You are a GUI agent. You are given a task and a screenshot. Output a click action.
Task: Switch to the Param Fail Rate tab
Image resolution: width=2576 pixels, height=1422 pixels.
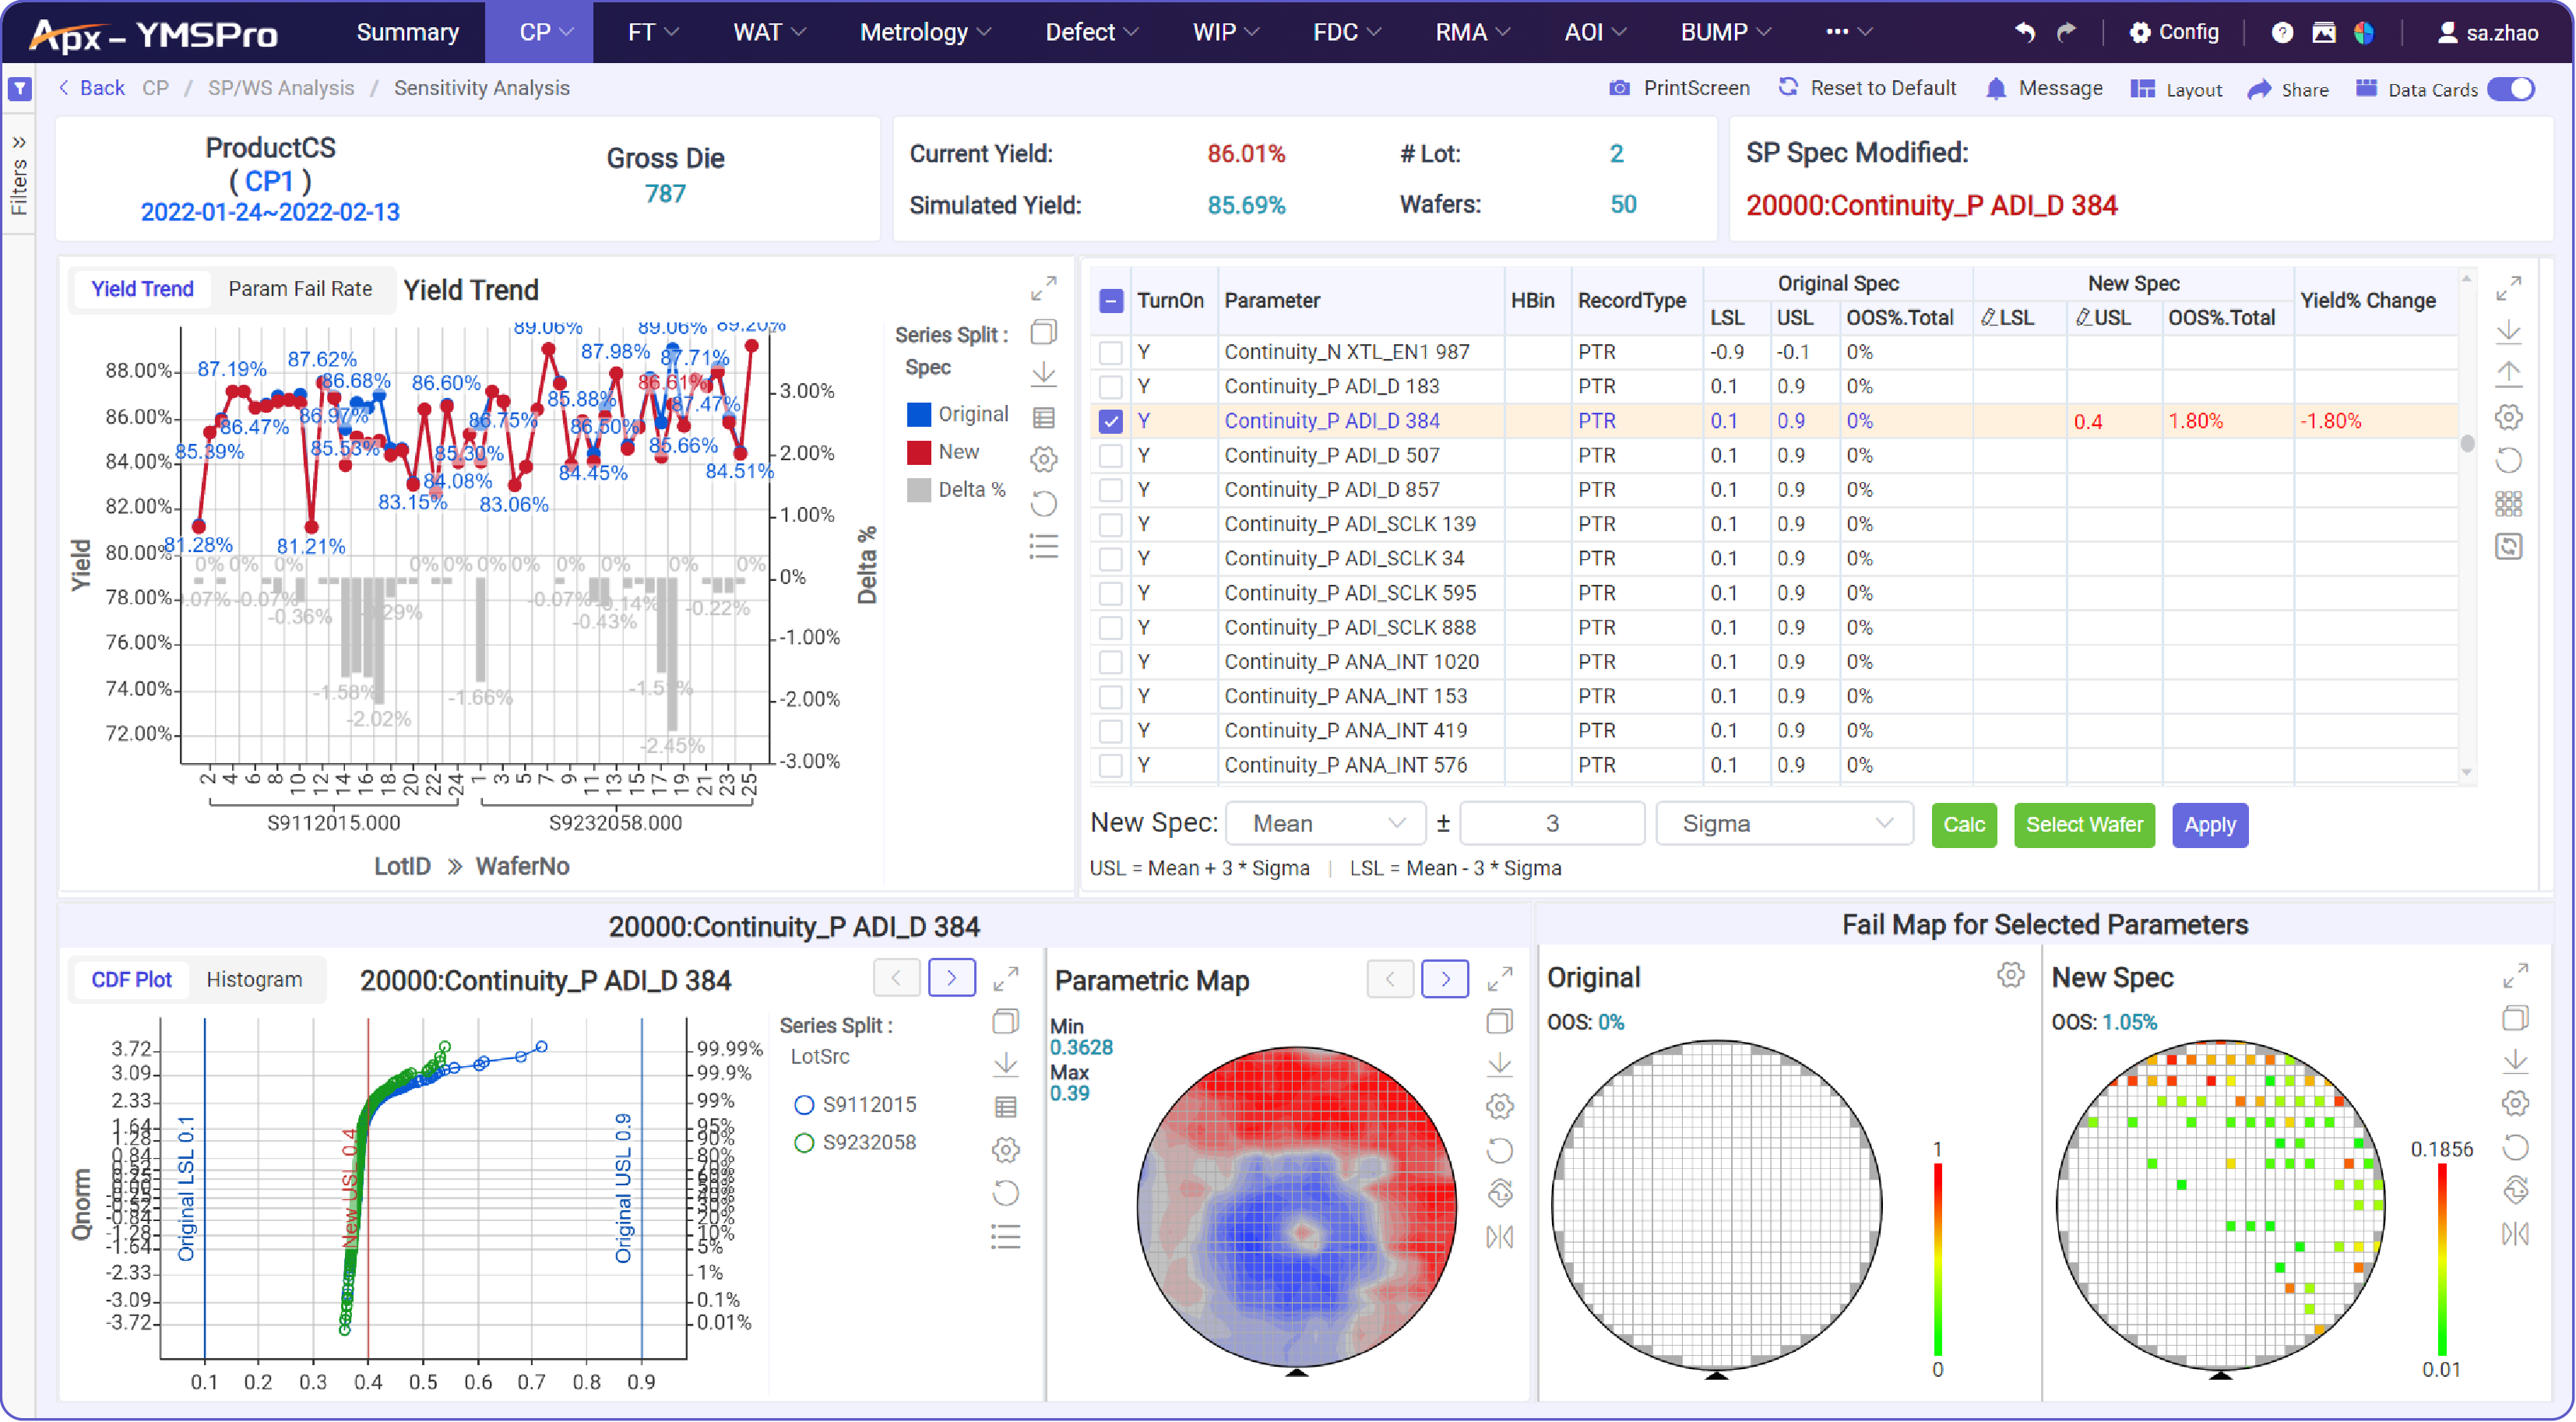pos(299,289)
